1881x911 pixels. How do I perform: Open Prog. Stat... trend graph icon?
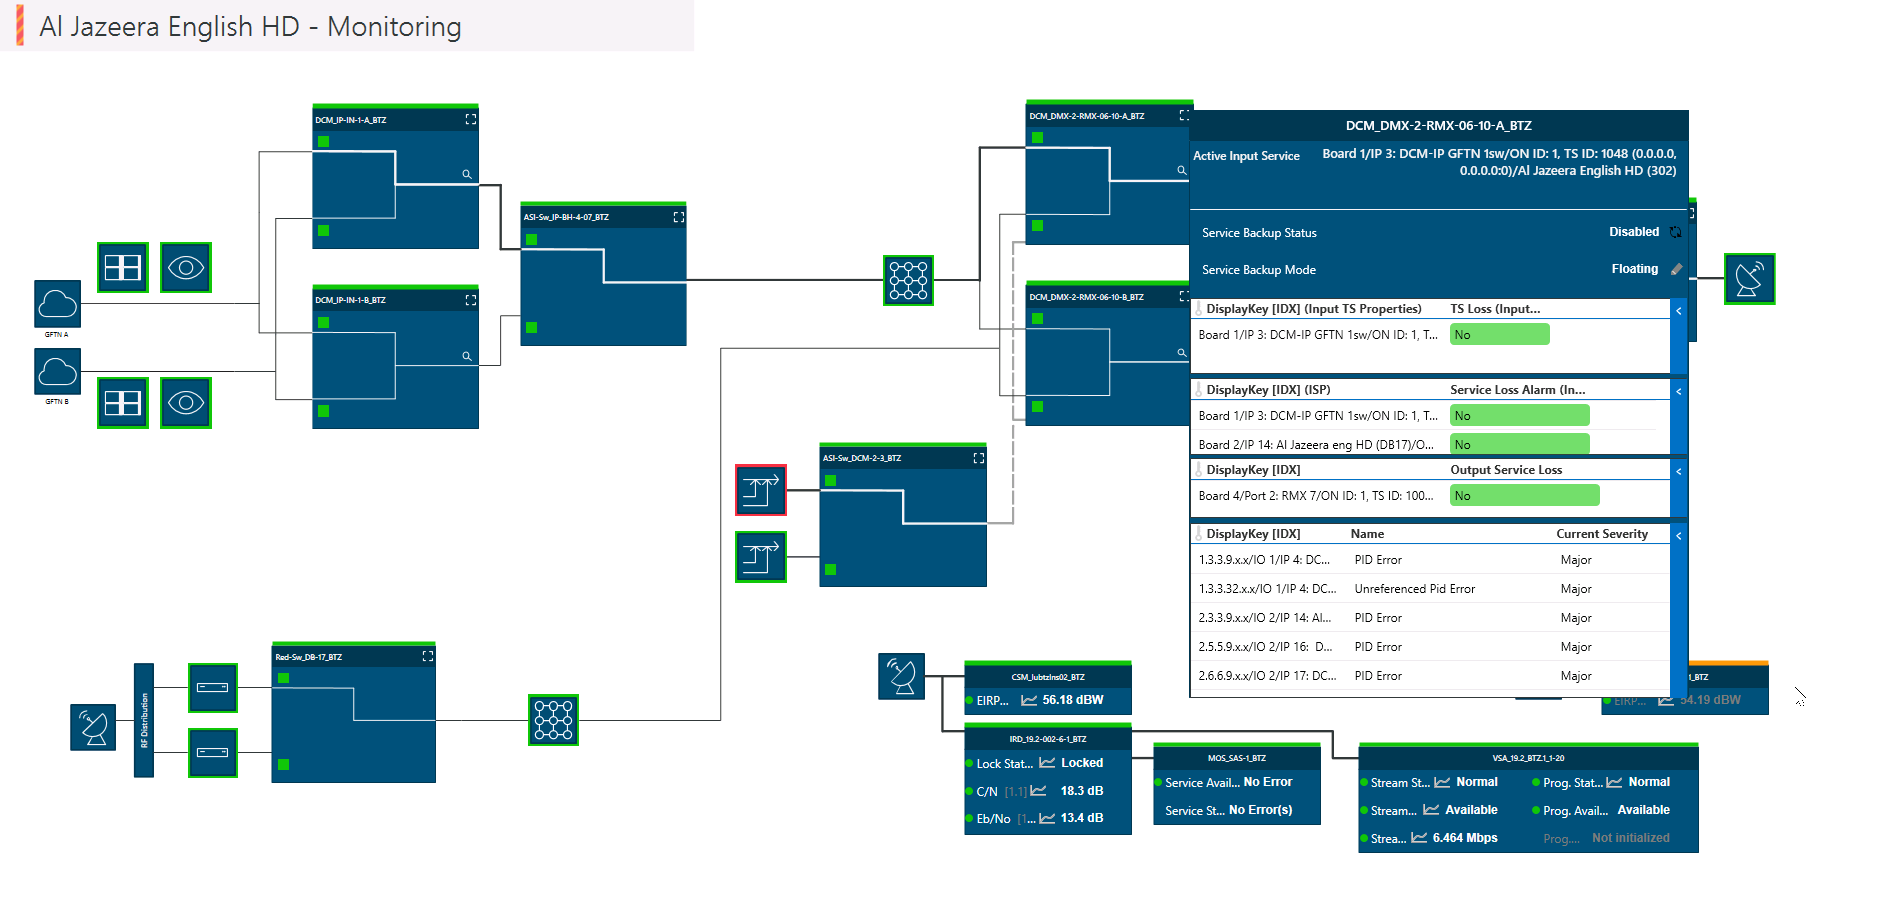pyautogui.click(x=1614, y=782)
